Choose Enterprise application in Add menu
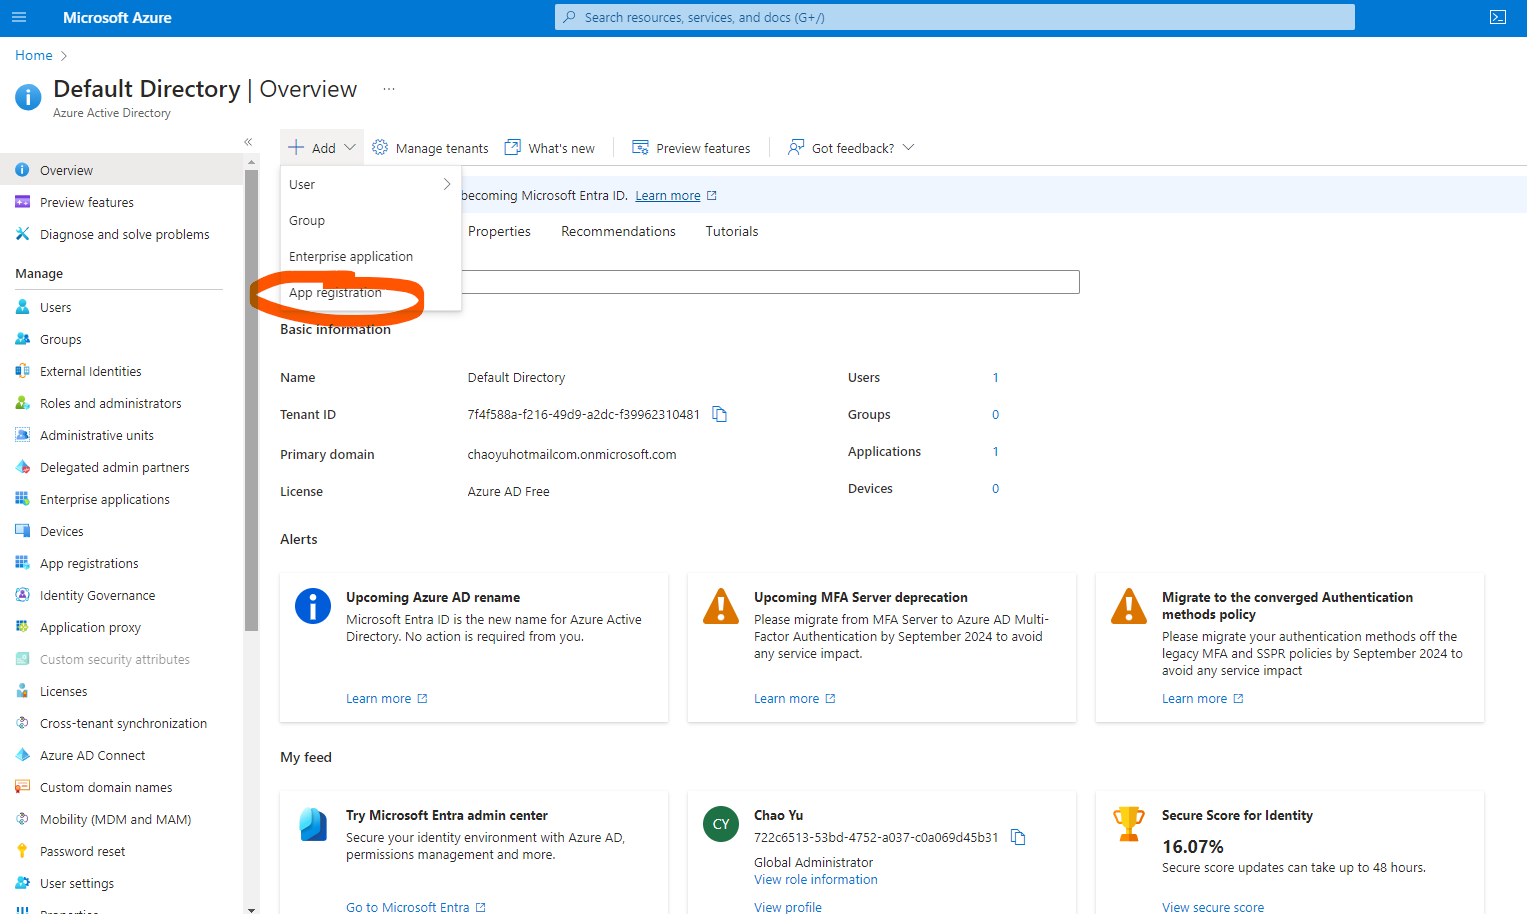 (351, 256)
